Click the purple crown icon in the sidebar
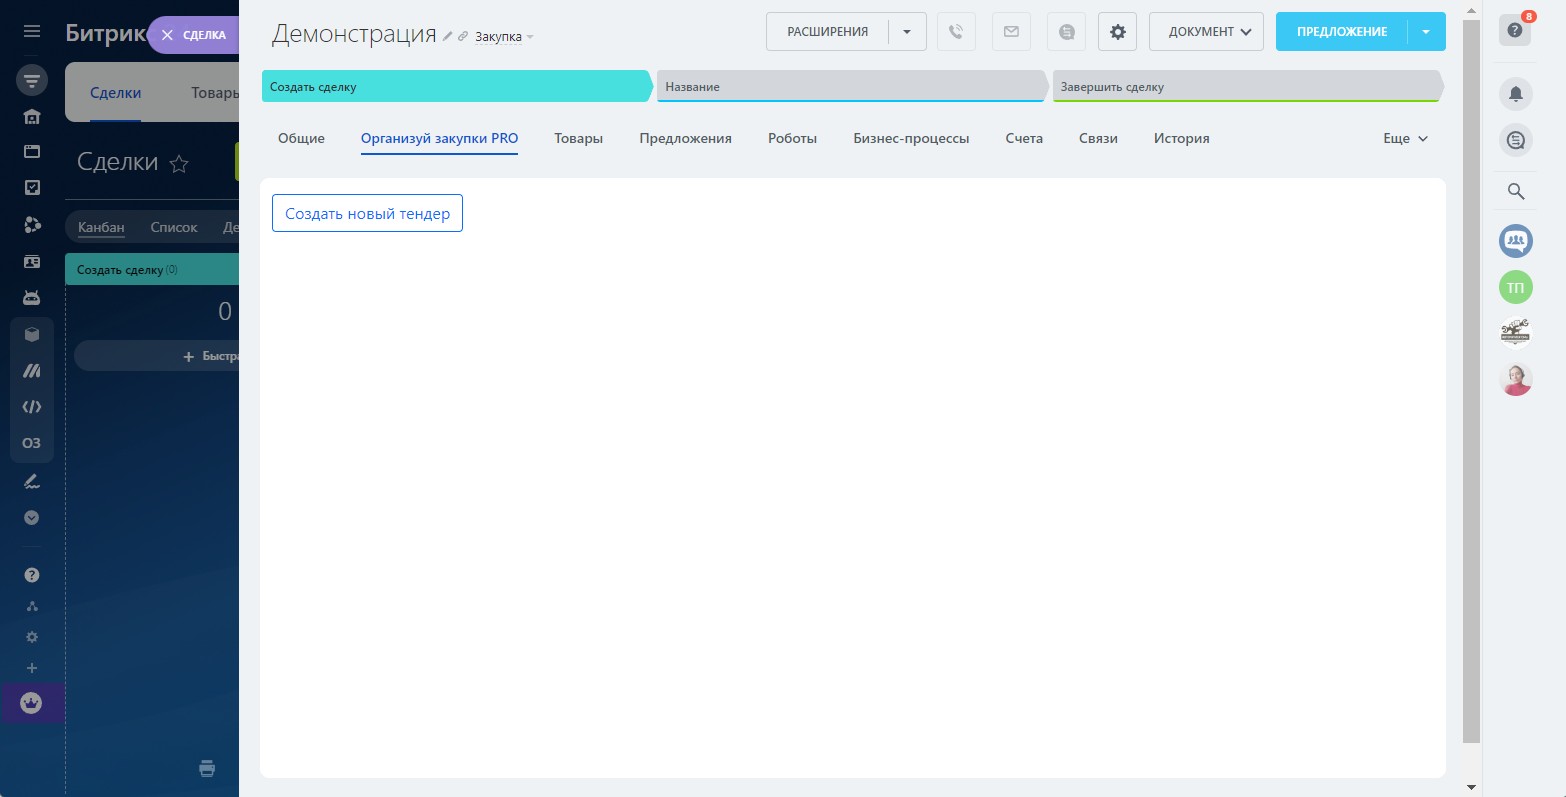Image resolution: width=1566 pixels, height=797 pixels. [x=32, y=703]
